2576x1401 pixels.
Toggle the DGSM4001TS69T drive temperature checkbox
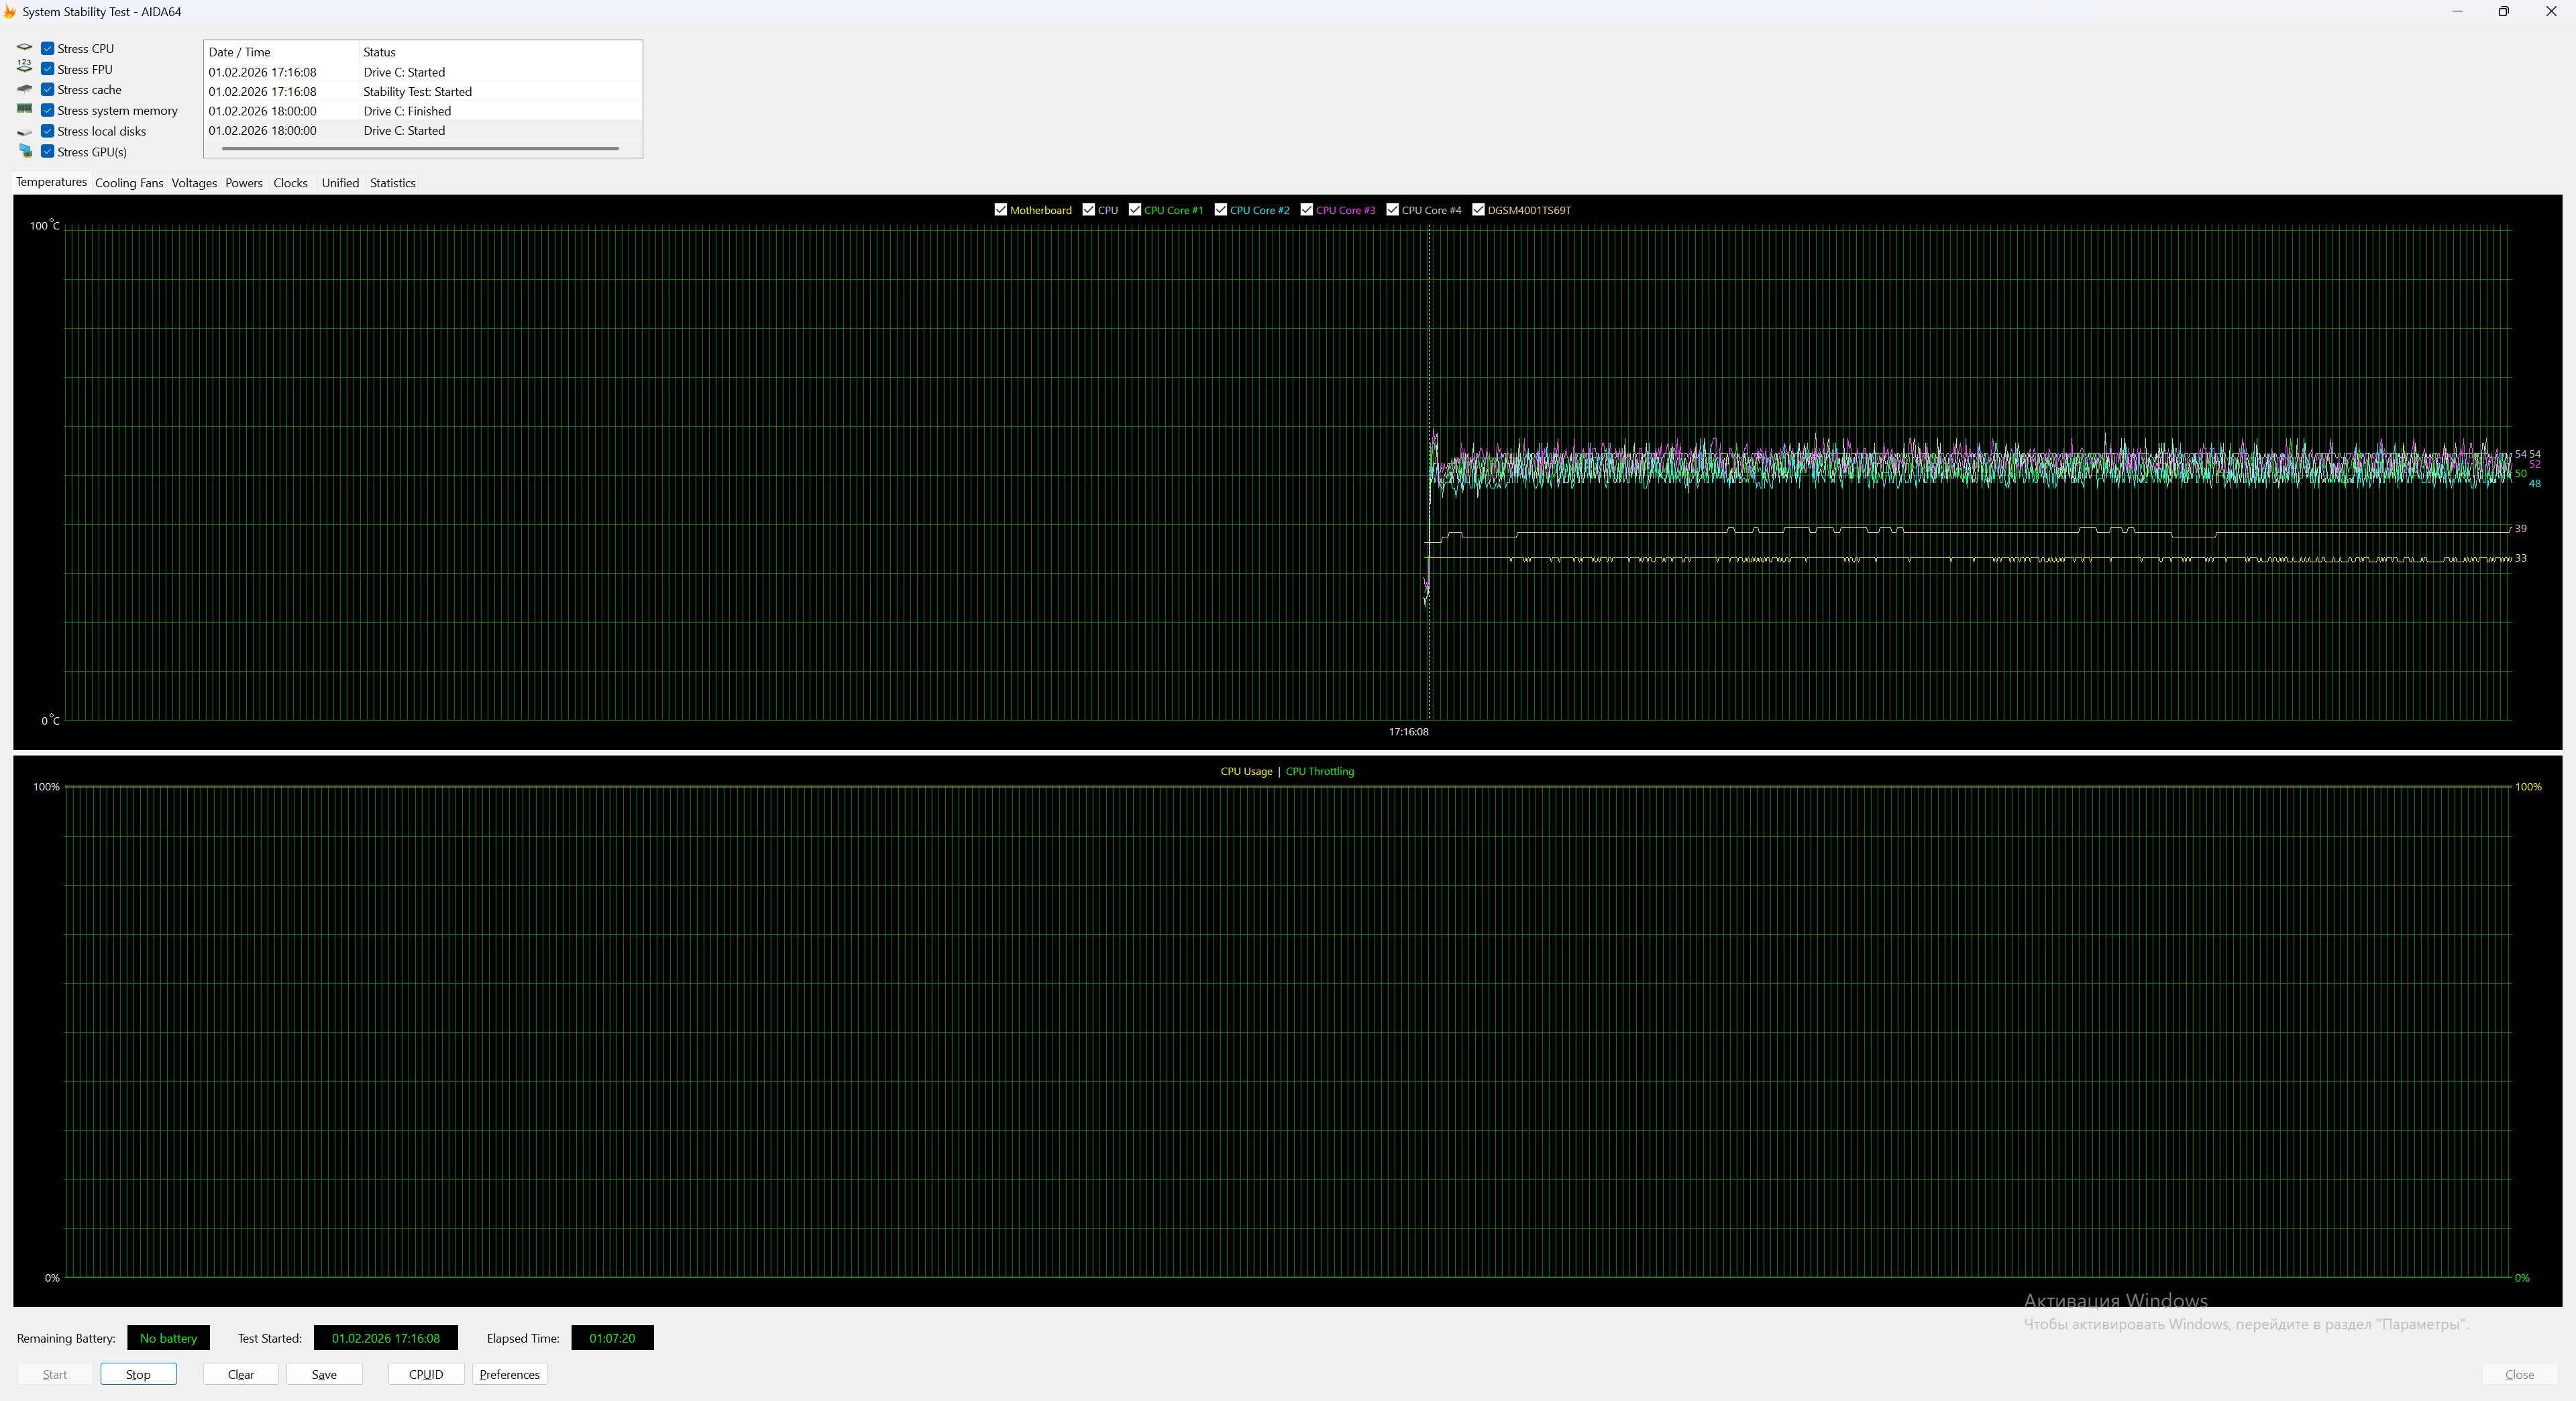click(x=1478, y=210)
